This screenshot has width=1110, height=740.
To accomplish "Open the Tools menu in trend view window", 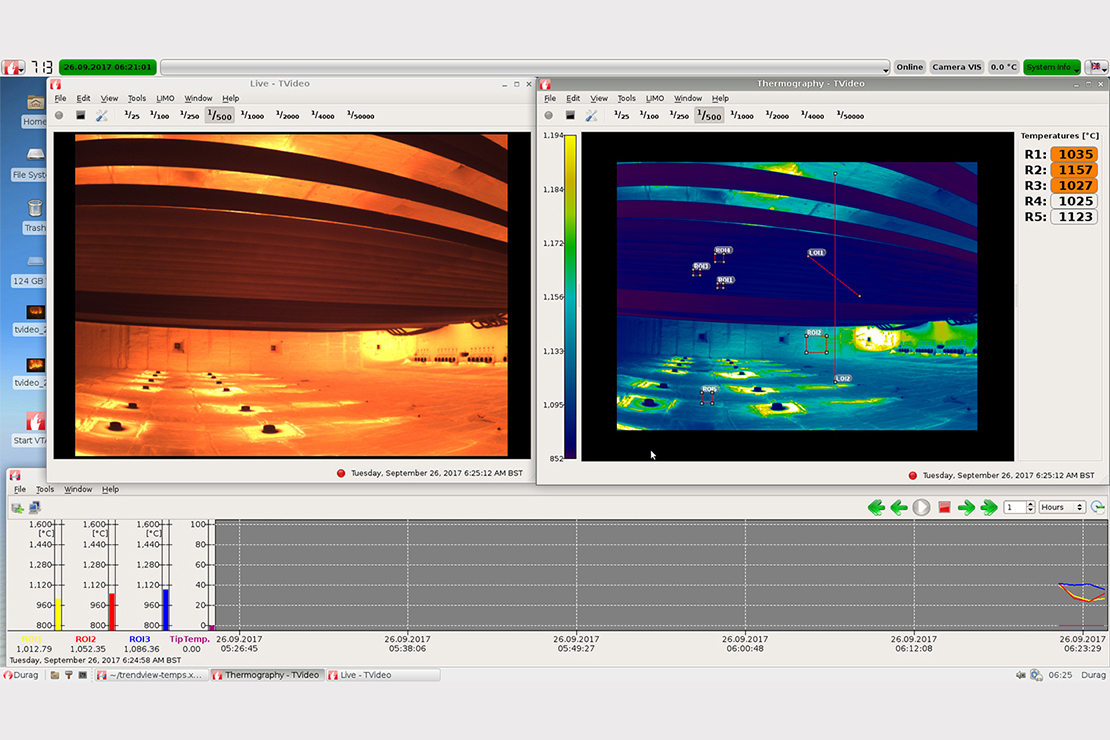I will tap(45, 489).
